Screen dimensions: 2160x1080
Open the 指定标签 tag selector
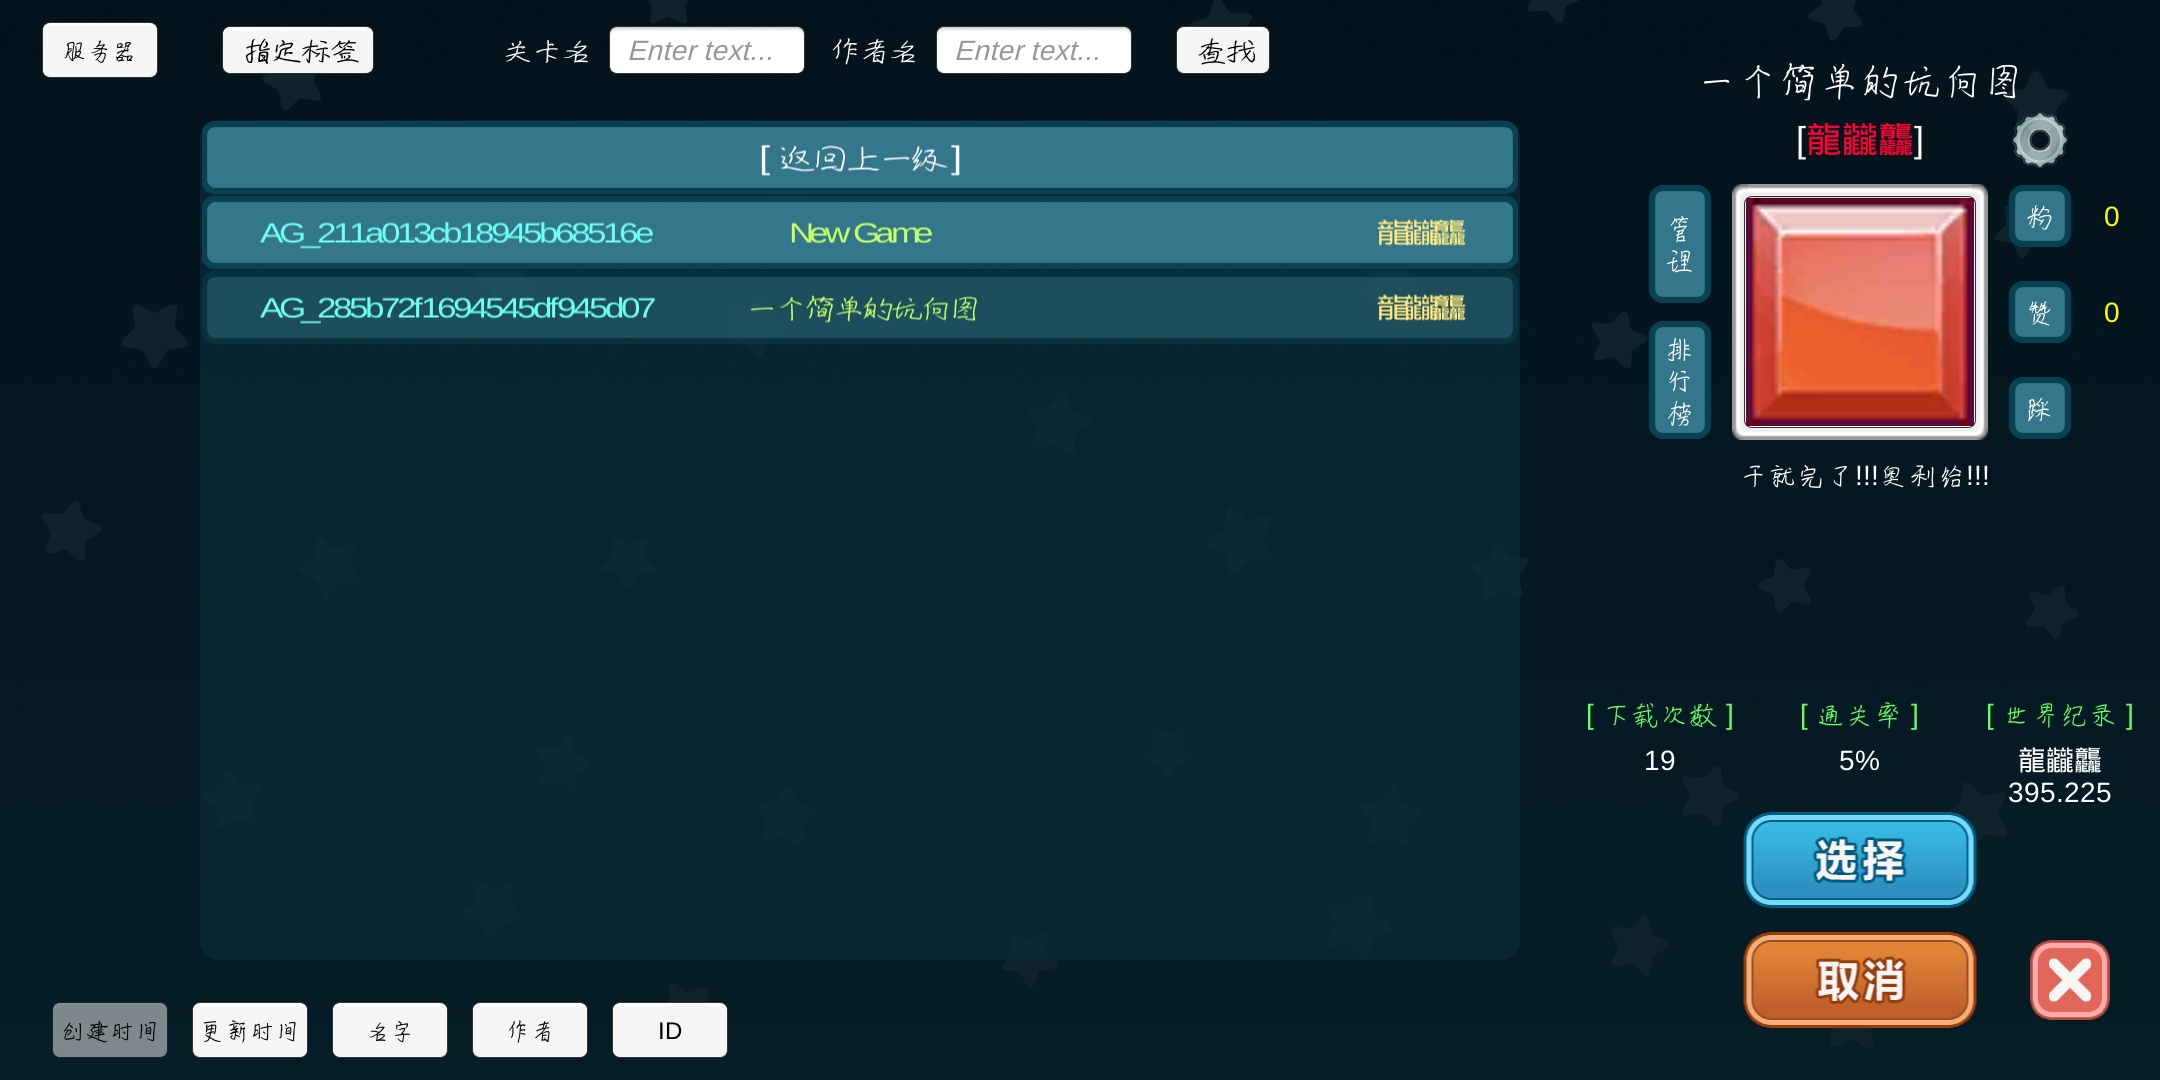[298, 50]
